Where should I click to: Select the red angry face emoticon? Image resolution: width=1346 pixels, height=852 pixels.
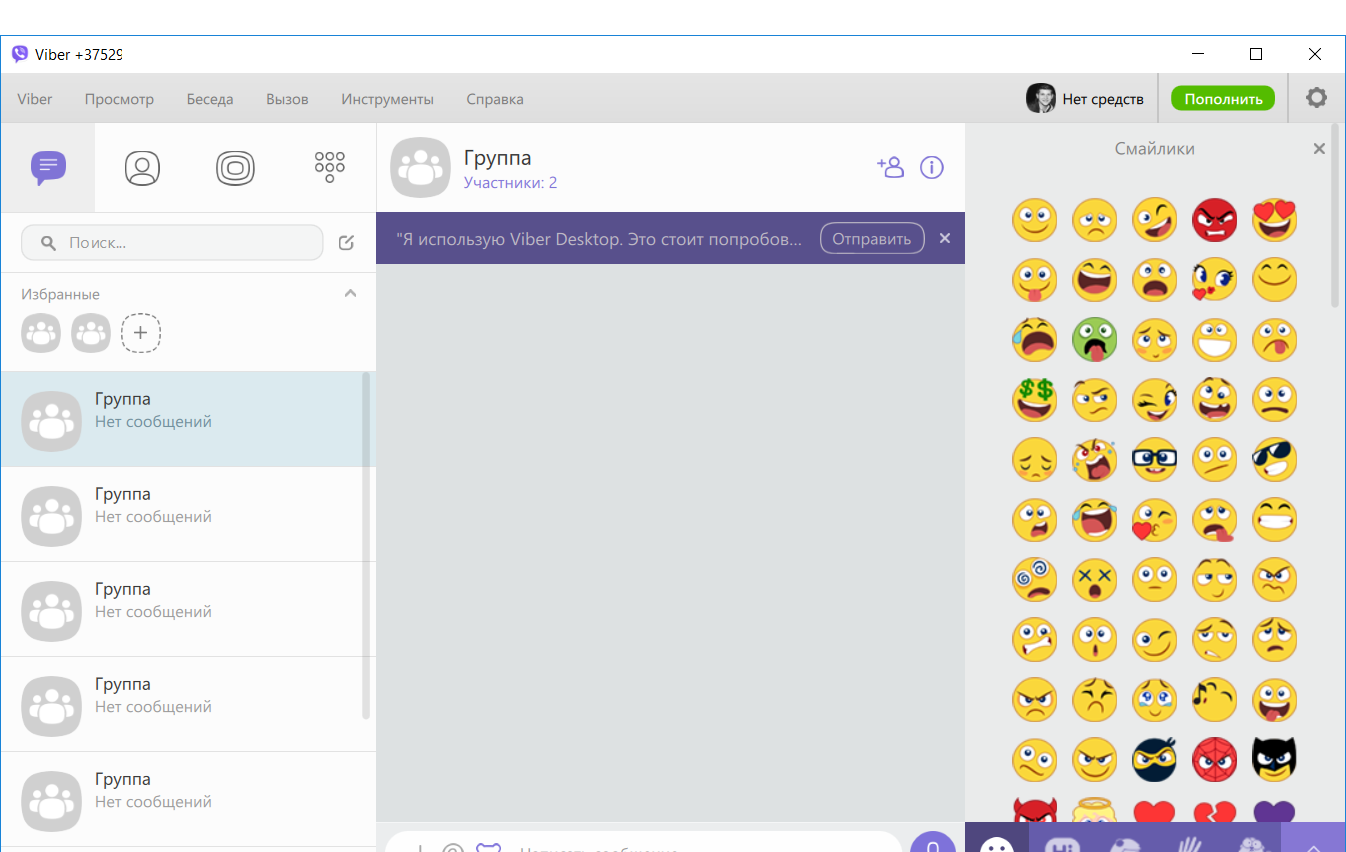(x=1214, y=220)
